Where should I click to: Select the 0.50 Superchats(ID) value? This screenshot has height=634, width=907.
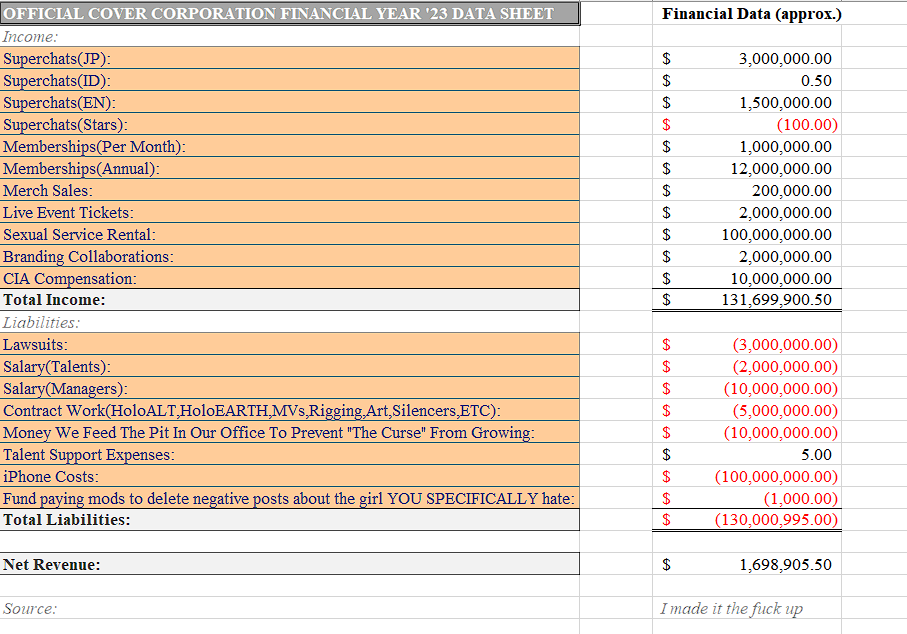point(816,80)
